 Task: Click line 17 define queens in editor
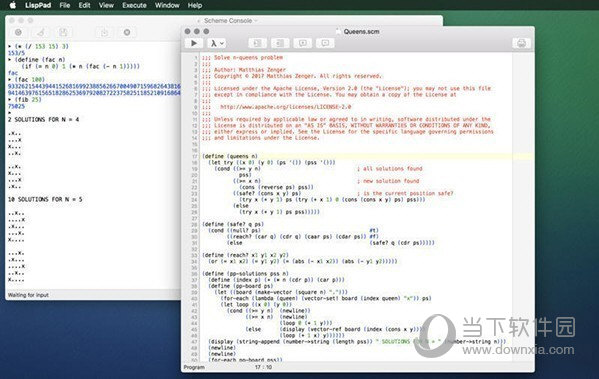point(230,156)
